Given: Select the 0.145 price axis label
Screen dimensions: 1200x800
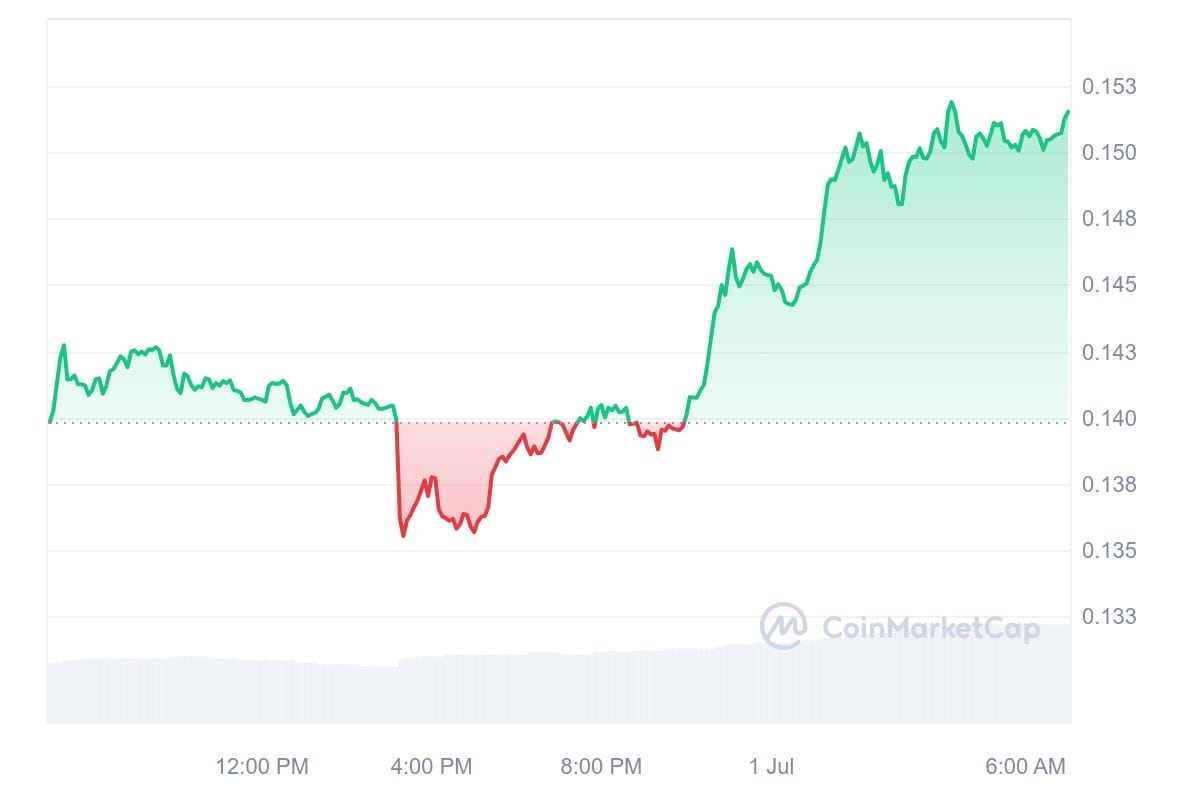Looking at the screenshot, I should click(1110, 286).
